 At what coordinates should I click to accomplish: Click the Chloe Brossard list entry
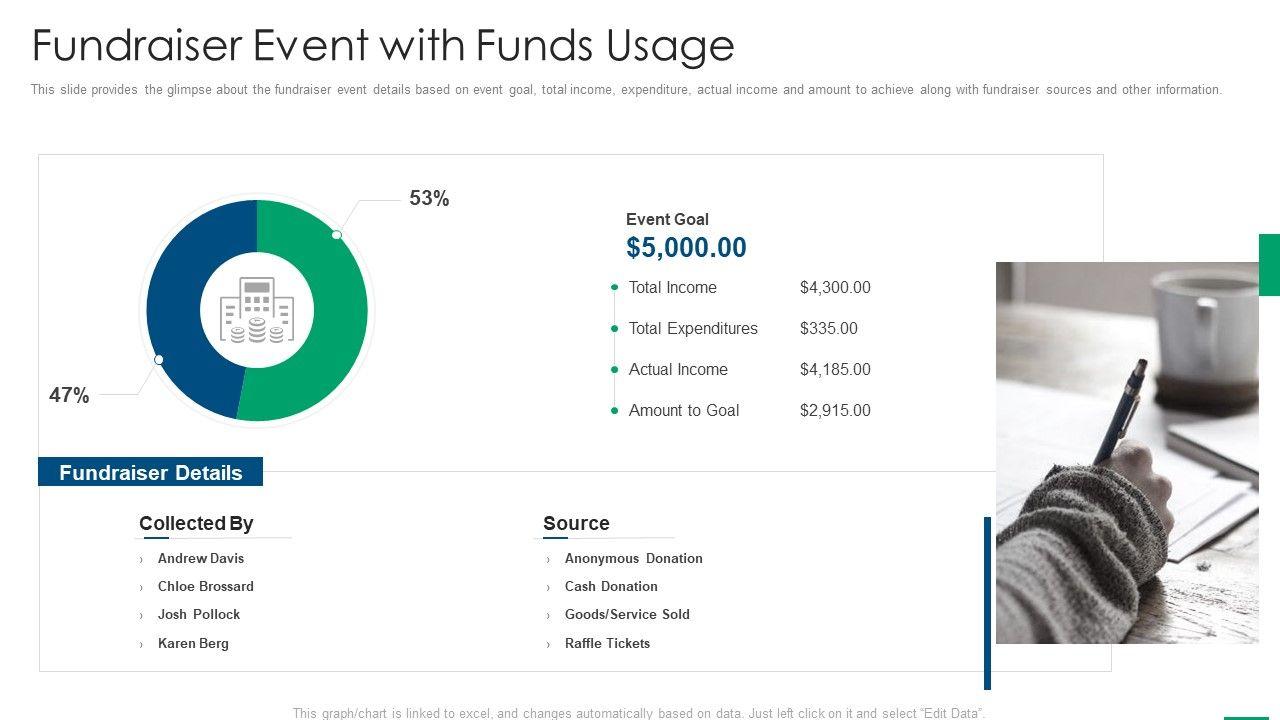[x=206, y=586]
